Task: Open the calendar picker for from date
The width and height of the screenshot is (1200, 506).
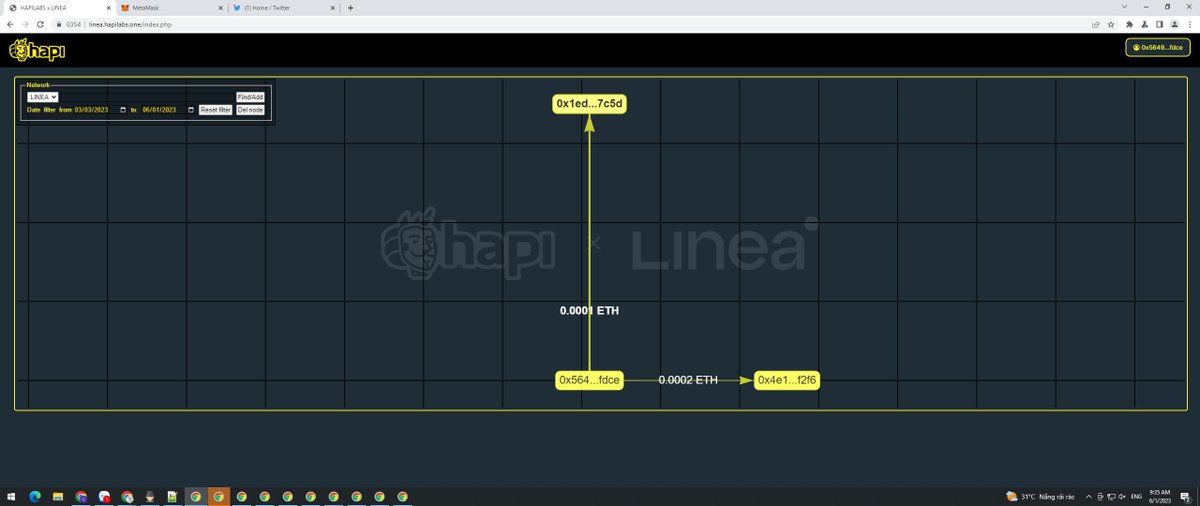Action: pos(123,110)
